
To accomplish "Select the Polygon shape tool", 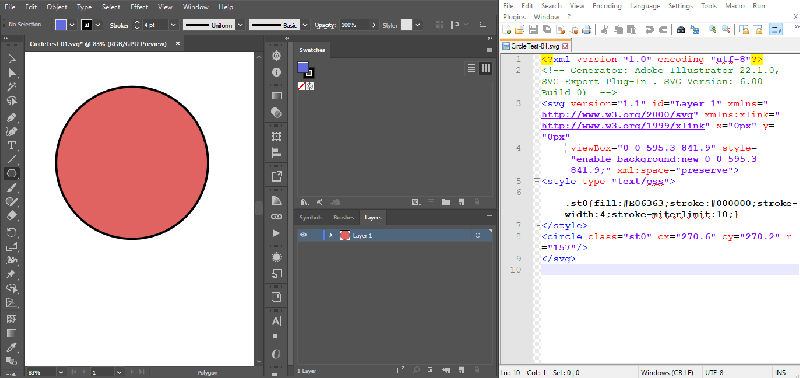I will (x=11, y=173).
